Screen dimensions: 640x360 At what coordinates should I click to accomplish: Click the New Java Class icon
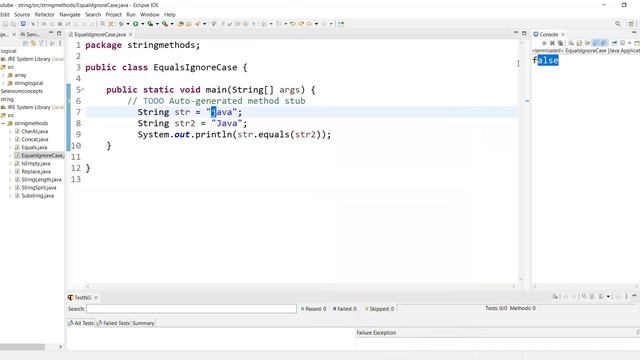tap(189, 24)
